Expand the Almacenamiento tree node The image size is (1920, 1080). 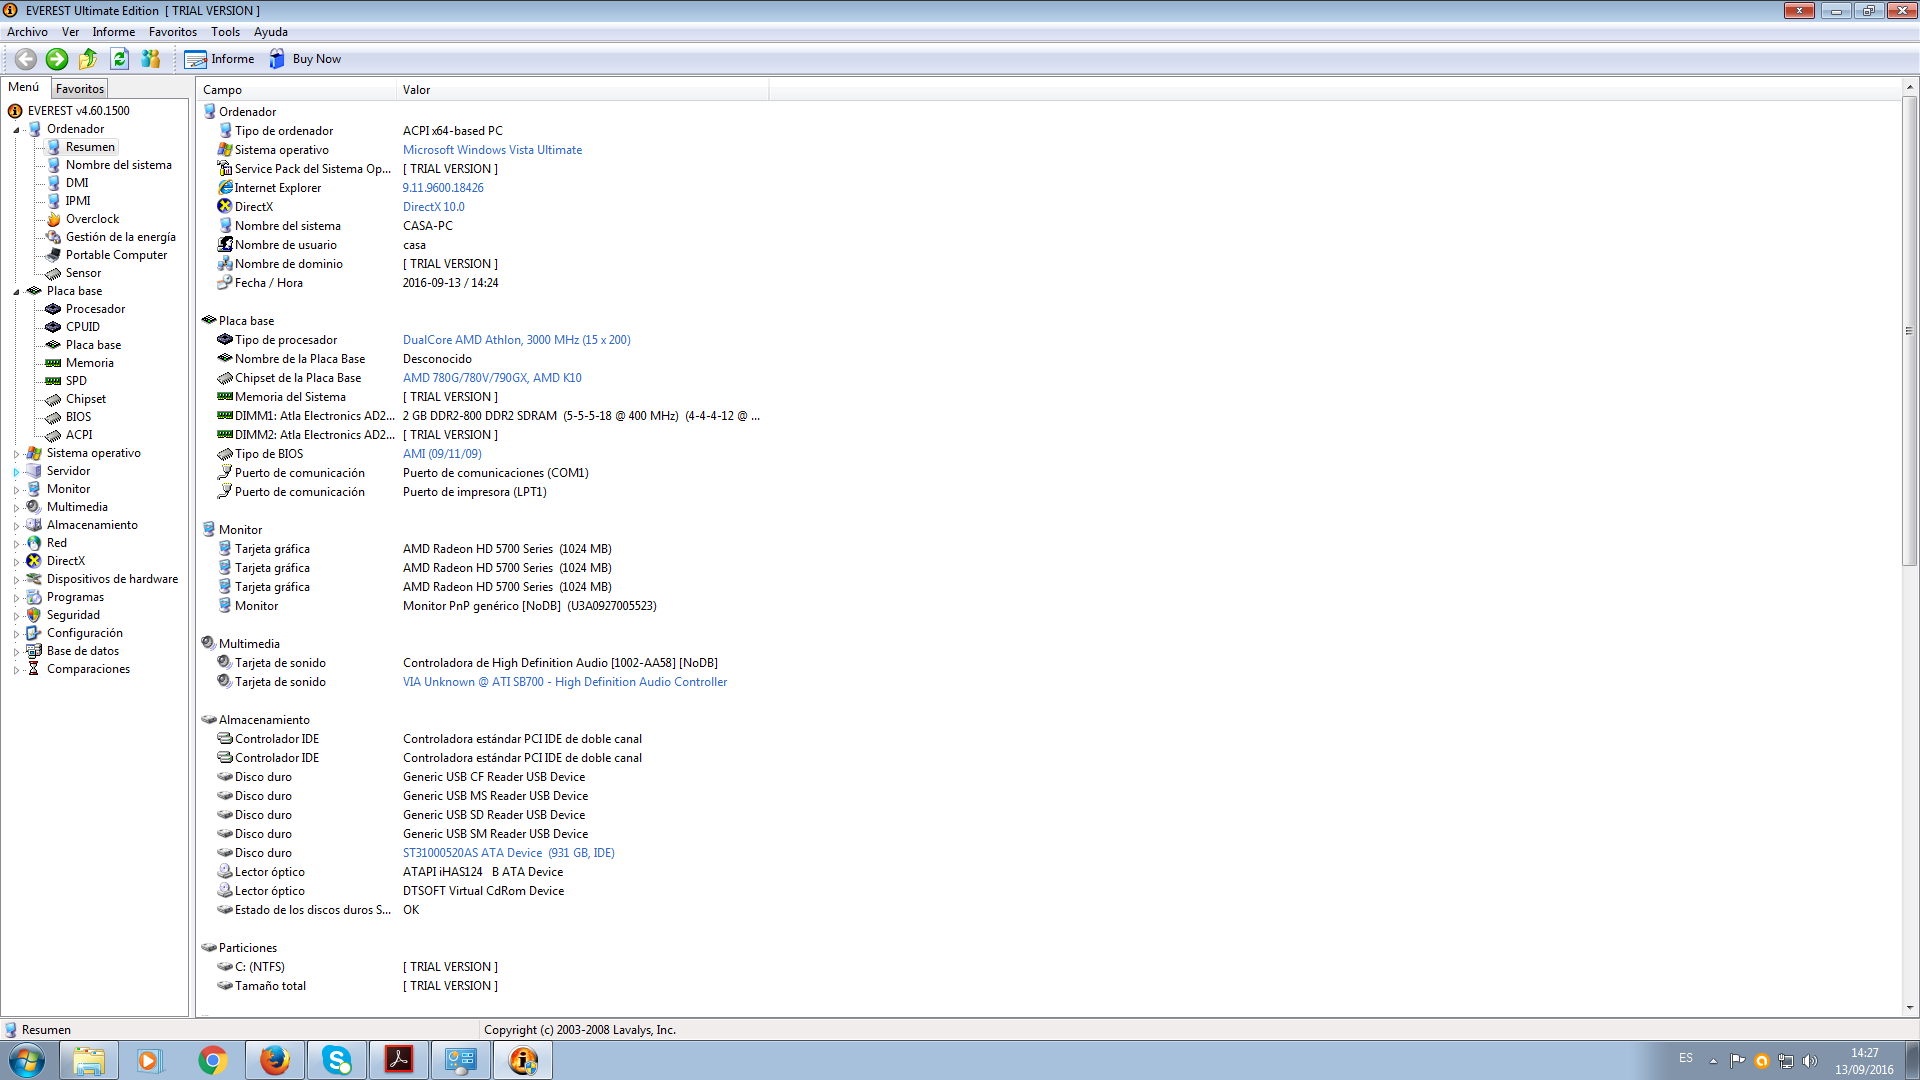[16, 526]
